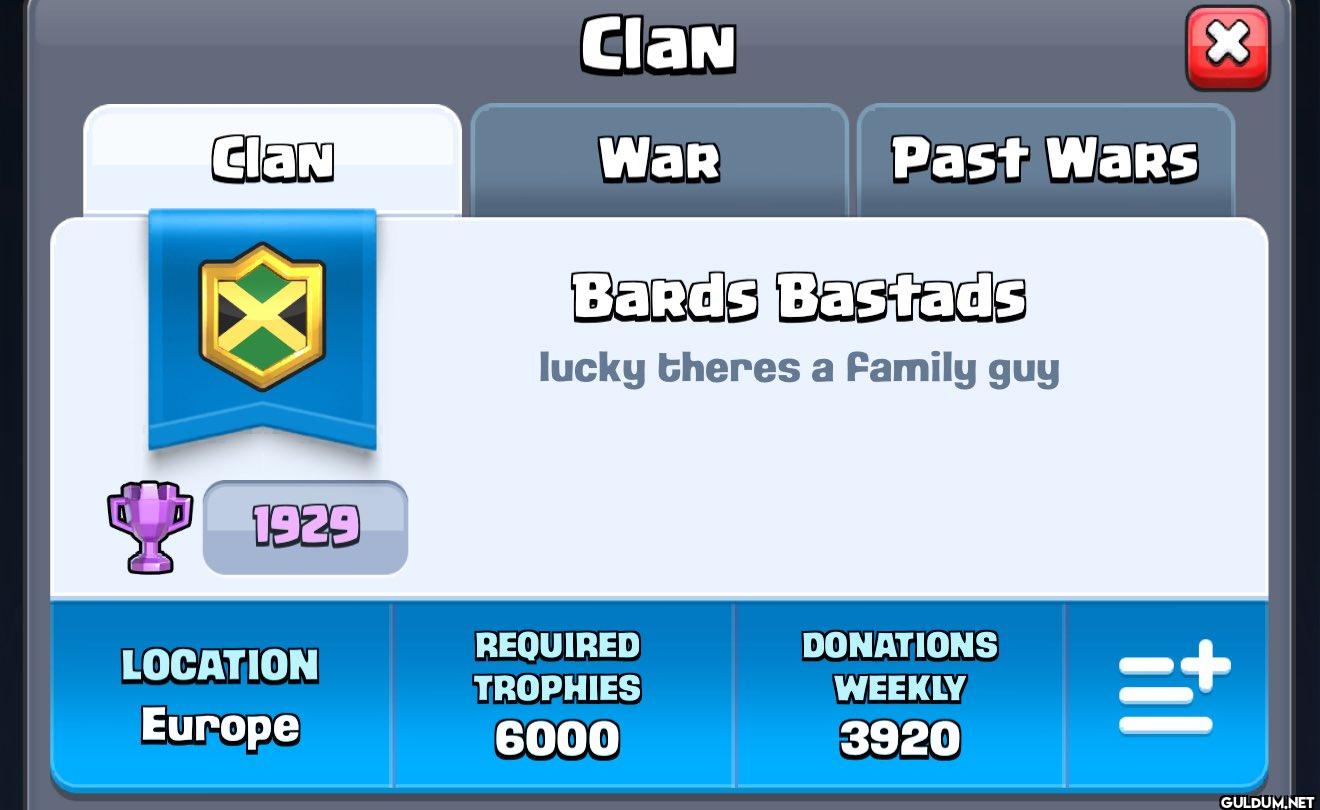The height and width of the screenshot is (810, 1320).
Task: Tap the Bards Bastads clan name
Action: click(x=800, y=297)
